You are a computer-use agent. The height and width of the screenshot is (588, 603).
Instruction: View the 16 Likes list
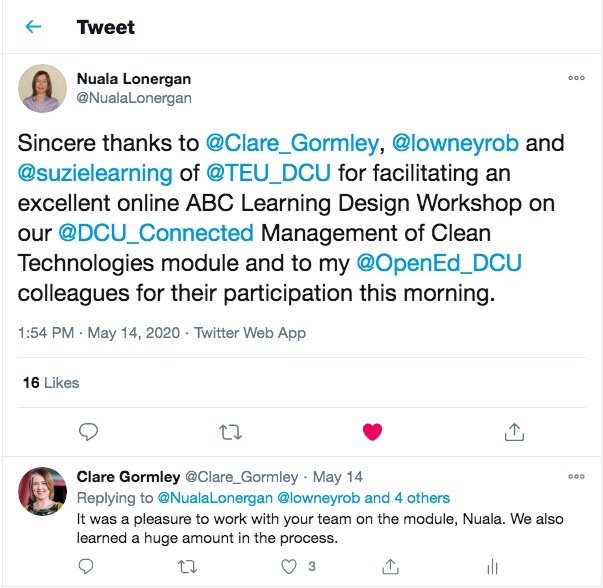pos(50,383)
